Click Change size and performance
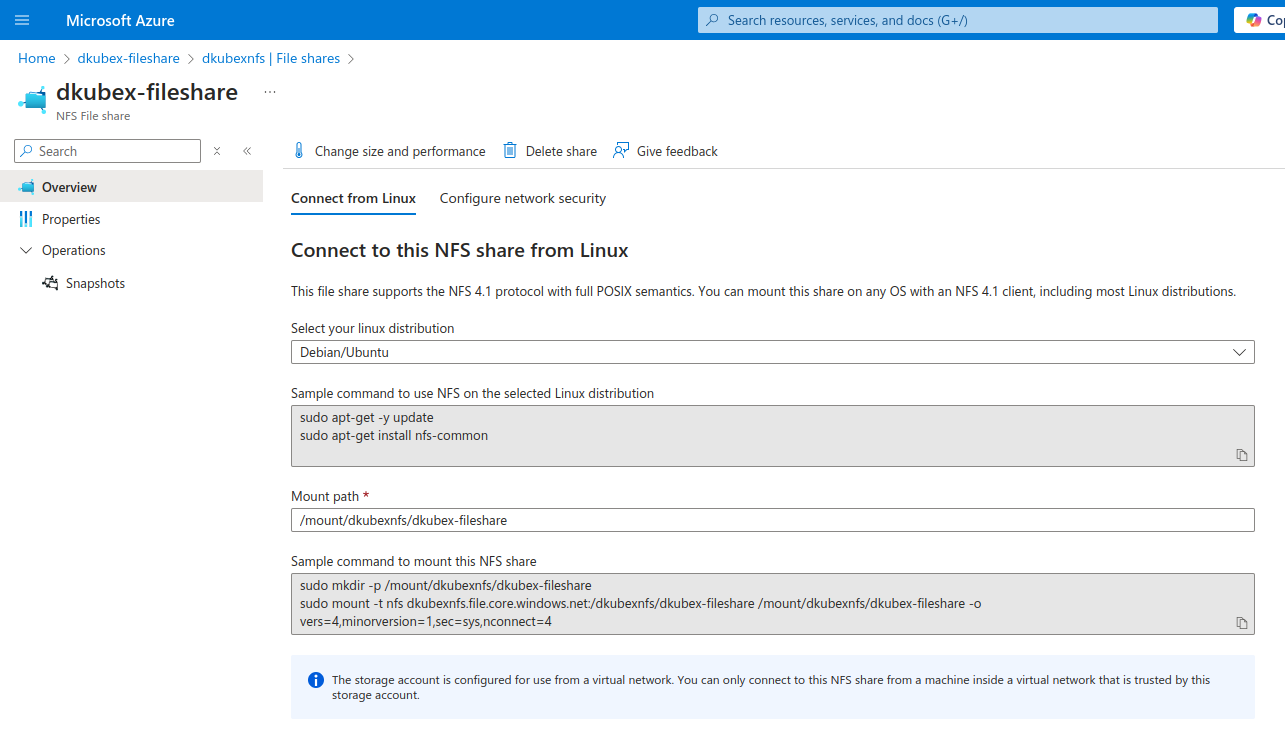Screen dimensions: 1285x737 click(x=388, y=151)
